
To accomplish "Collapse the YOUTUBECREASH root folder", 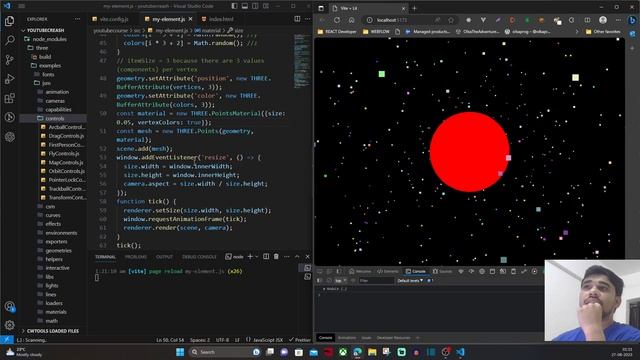I will (45, 30).
